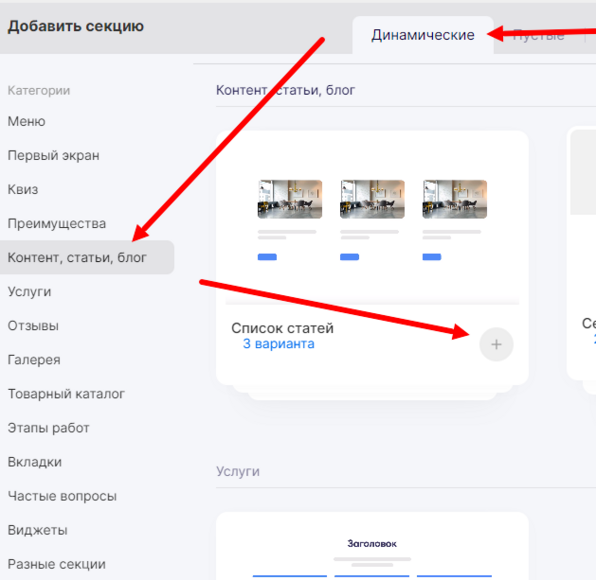Select first article thumbnail in Список статей preview
596x580 pixels.
(x=290, y=199)
